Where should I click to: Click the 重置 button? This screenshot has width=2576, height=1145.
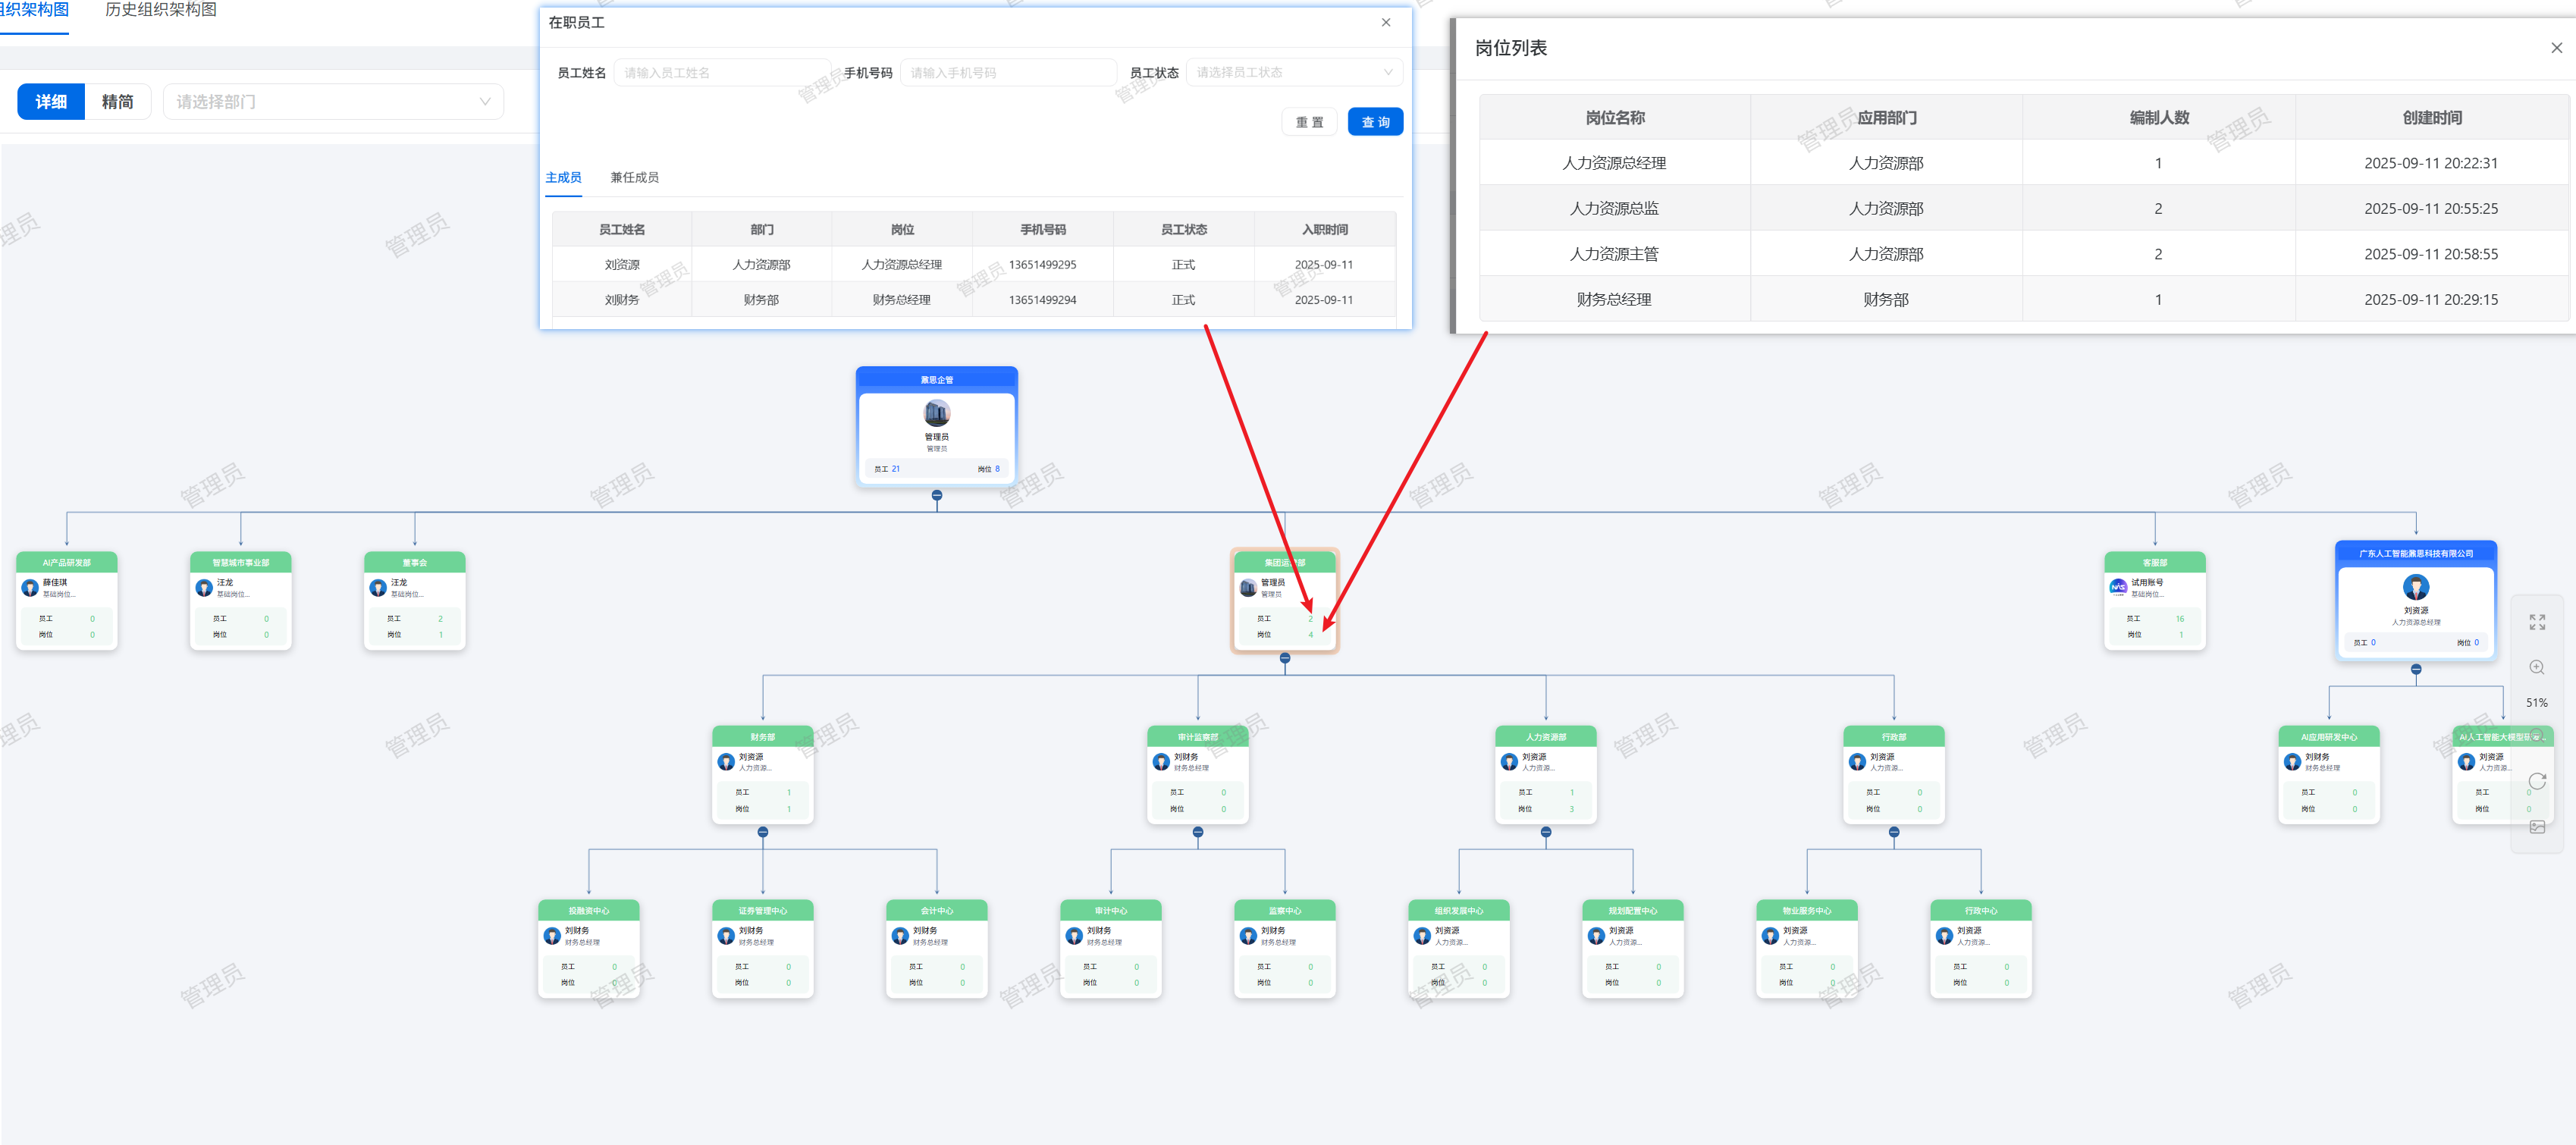1309,122
